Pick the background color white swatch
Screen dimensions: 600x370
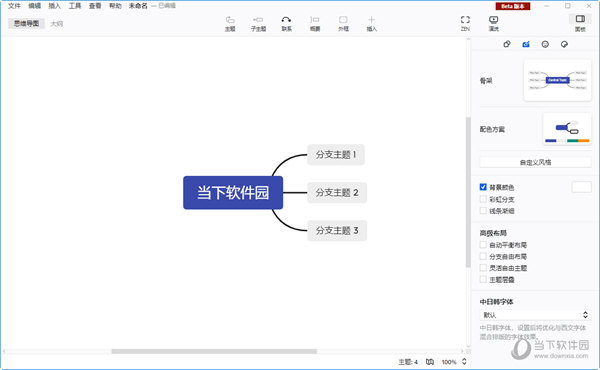(581, 187)
